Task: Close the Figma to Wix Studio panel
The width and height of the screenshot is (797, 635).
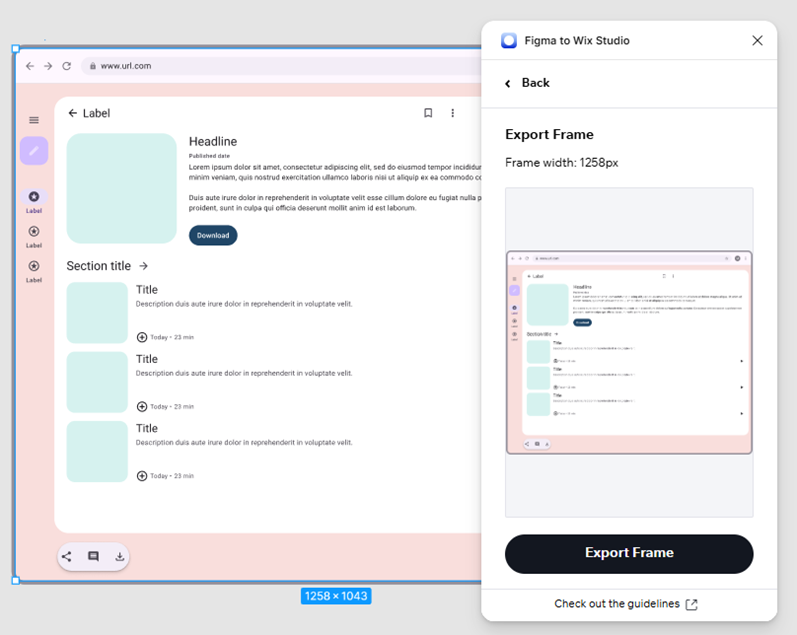Action: click(757, 41)
